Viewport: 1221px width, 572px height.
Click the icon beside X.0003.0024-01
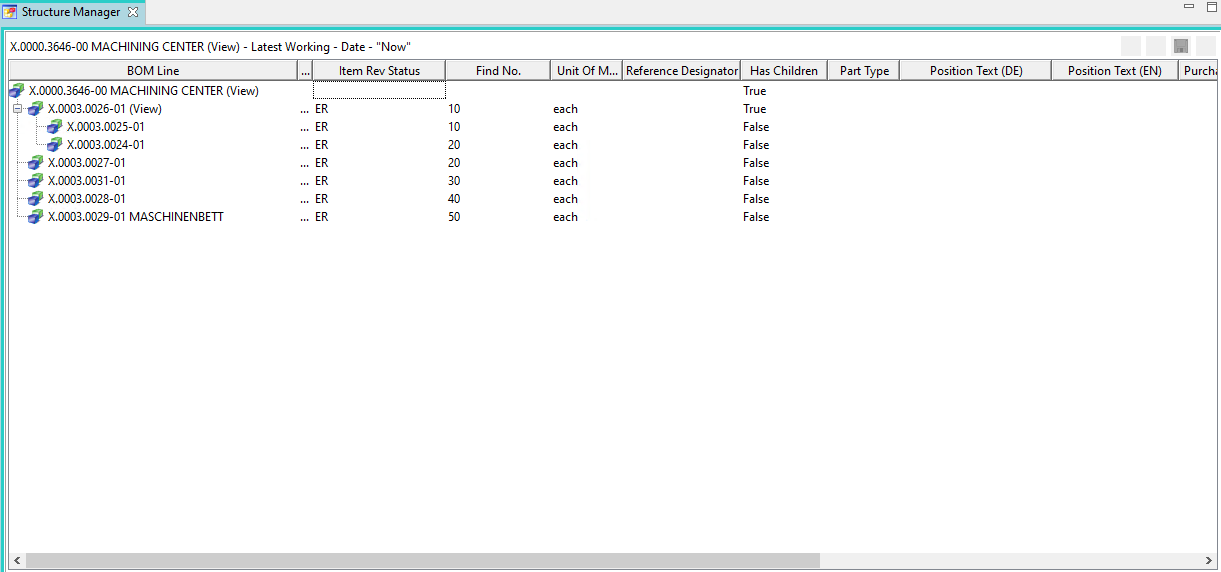pyautogui.click(x=55, y=145)
